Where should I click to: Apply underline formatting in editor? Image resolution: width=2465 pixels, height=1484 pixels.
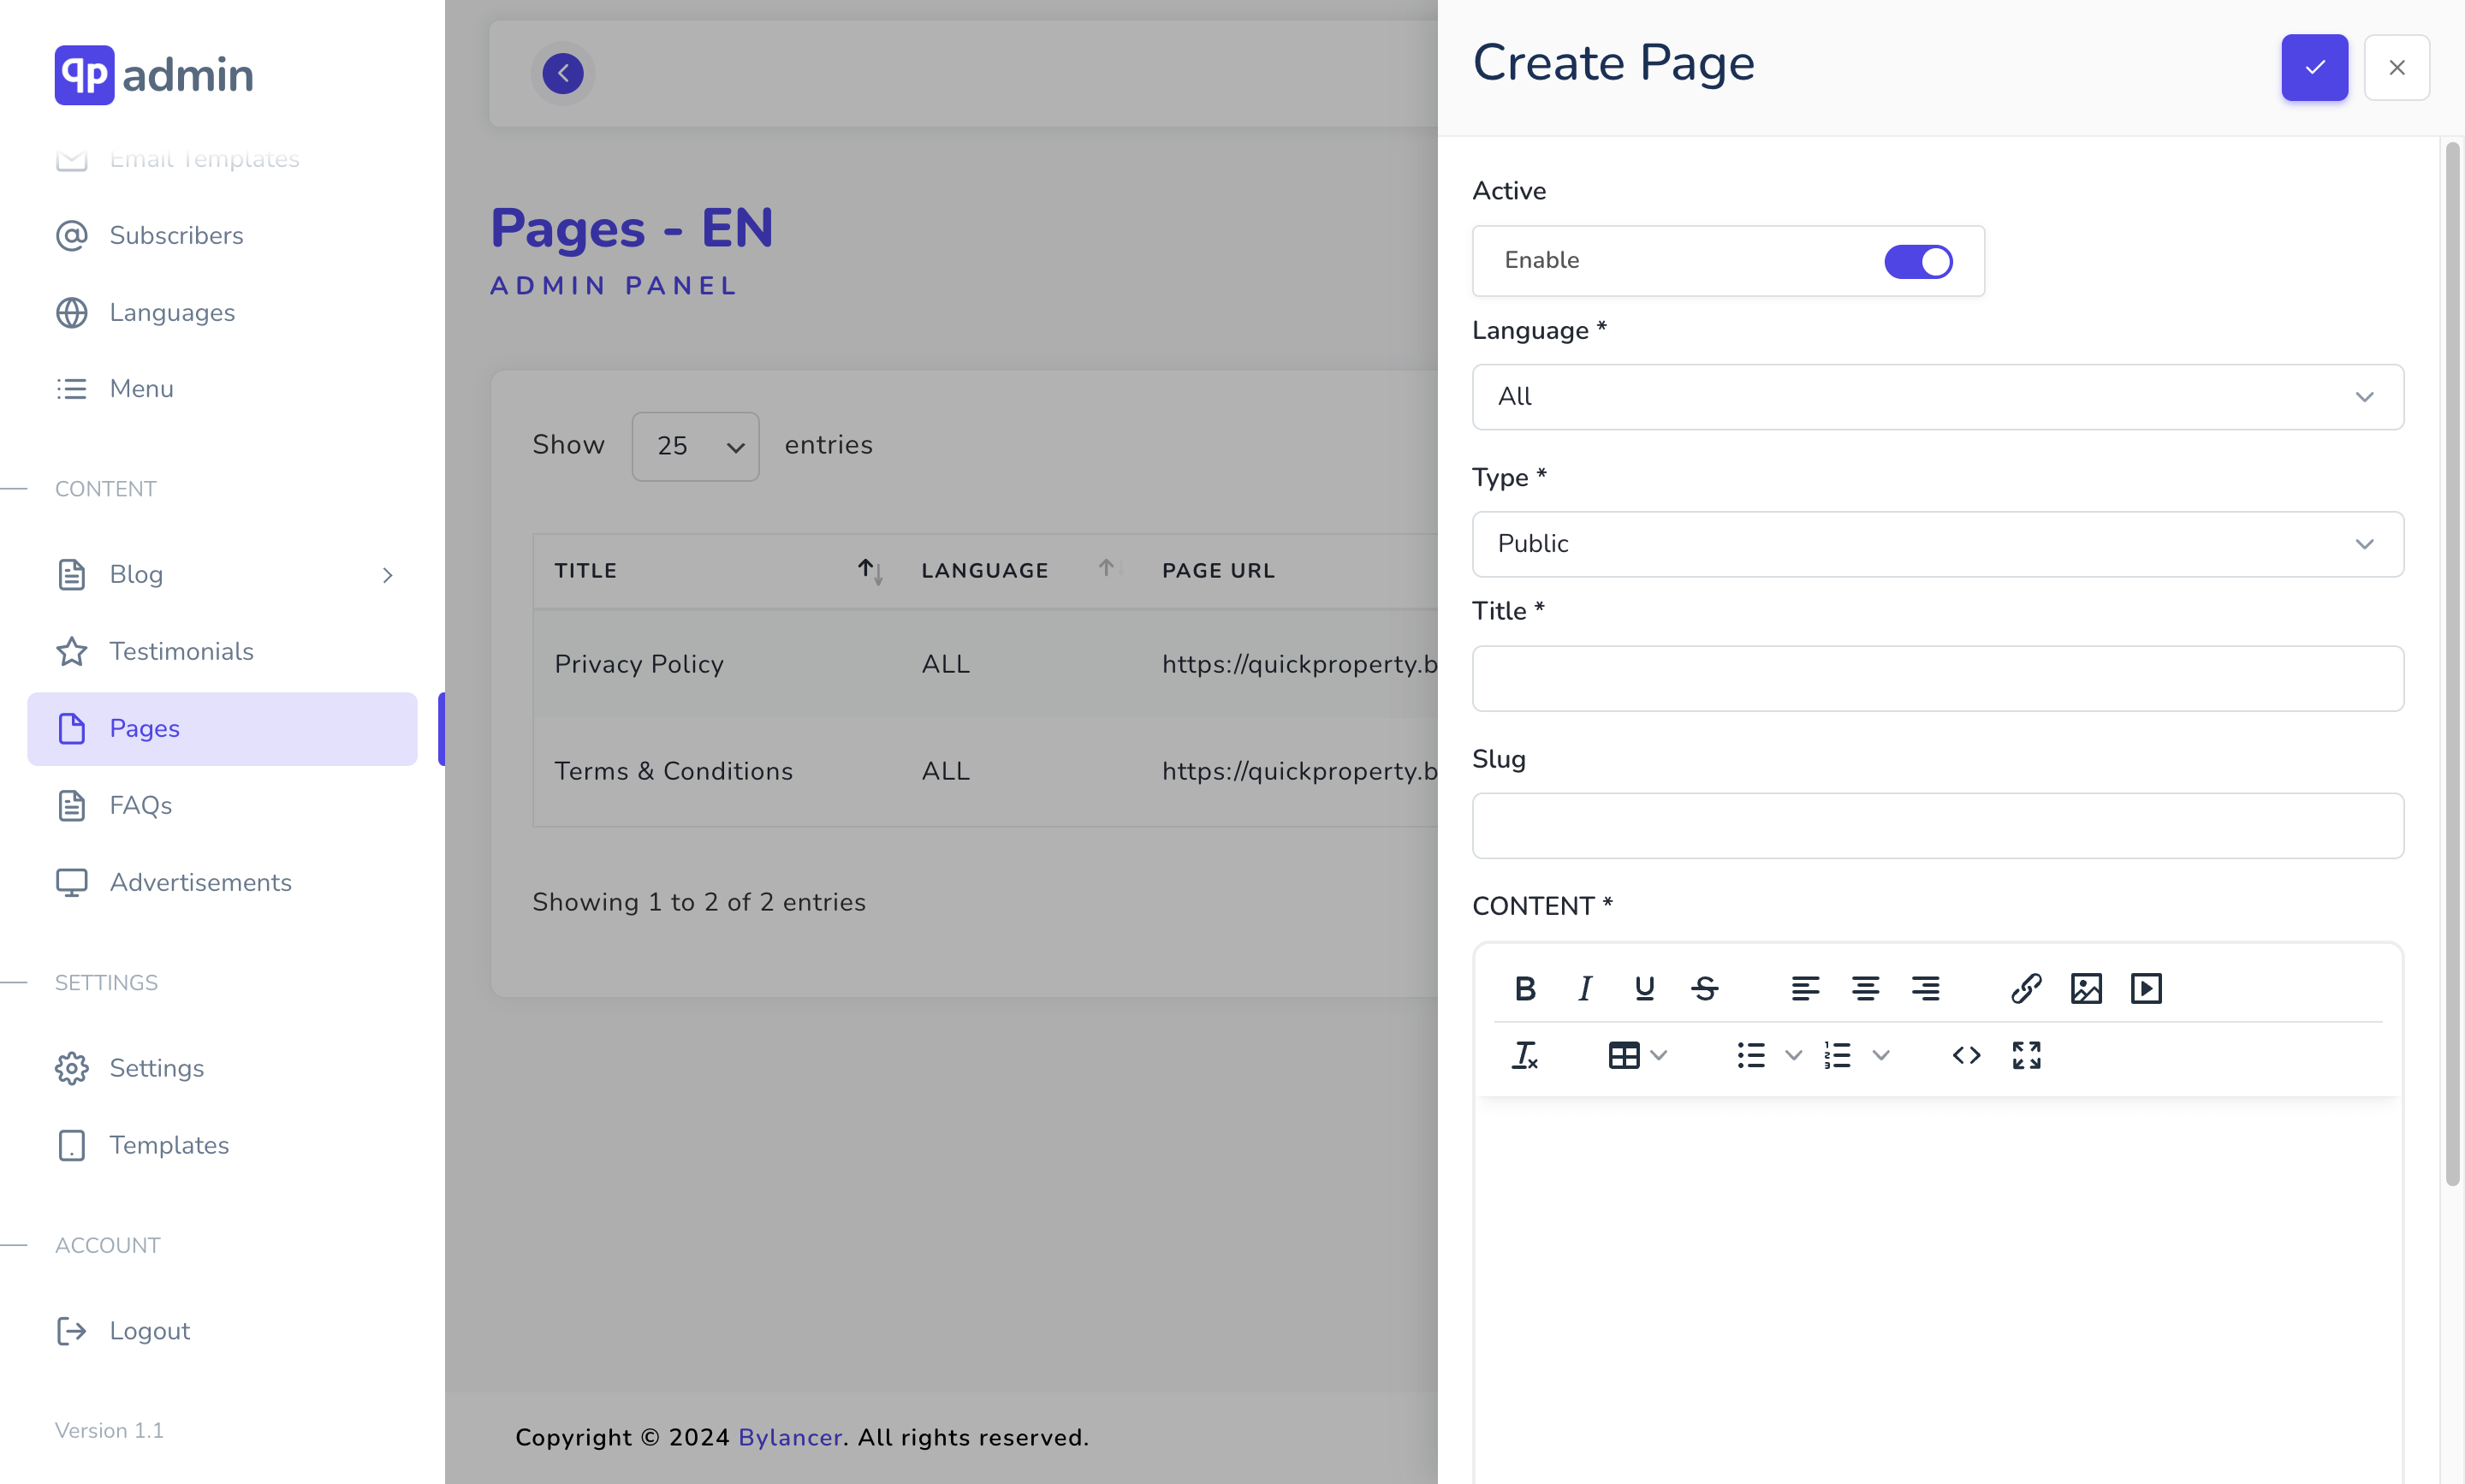click(x=1645, y=988)
